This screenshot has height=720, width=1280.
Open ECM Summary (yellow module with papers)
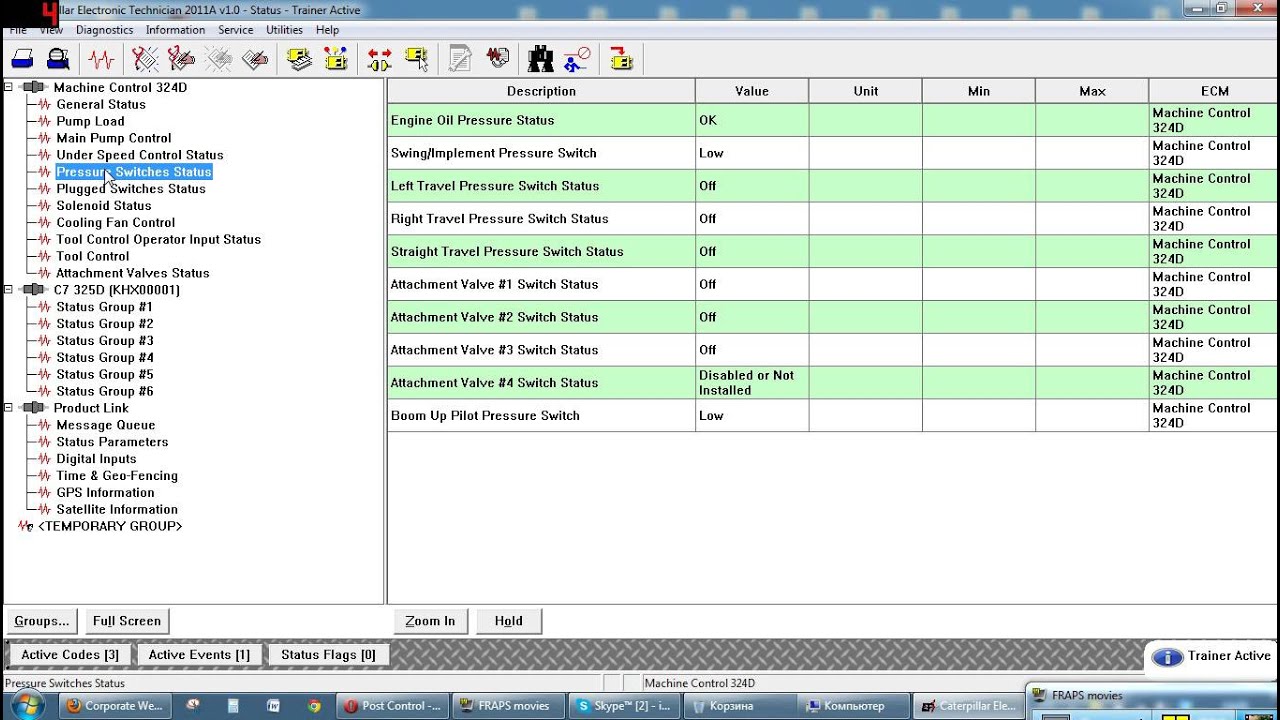click(x=299, y=59)
